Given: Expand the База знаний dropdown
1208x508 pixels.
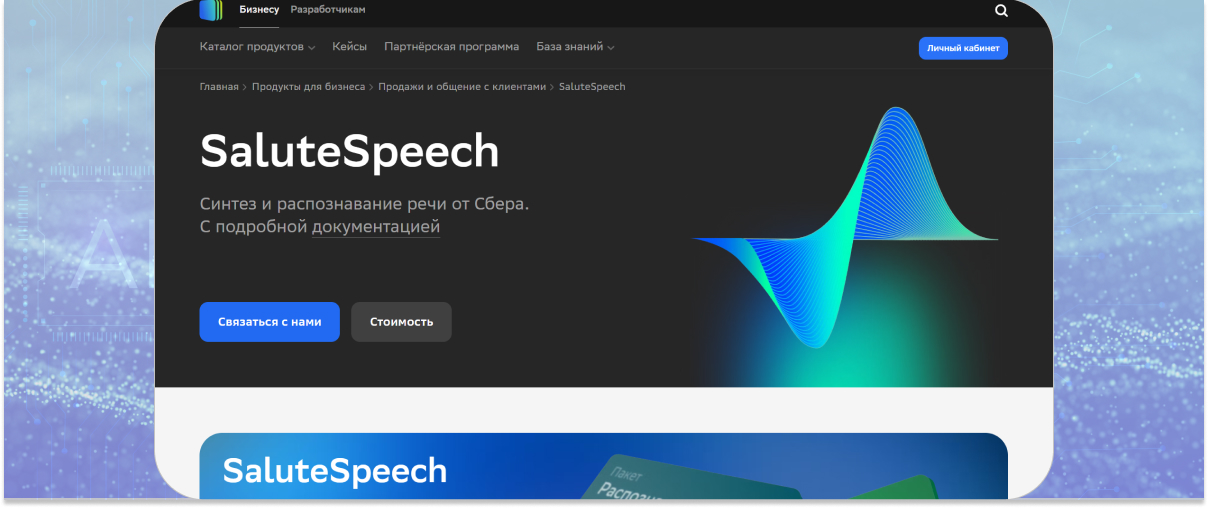Looking at the screenshot, I should (575, 47).
